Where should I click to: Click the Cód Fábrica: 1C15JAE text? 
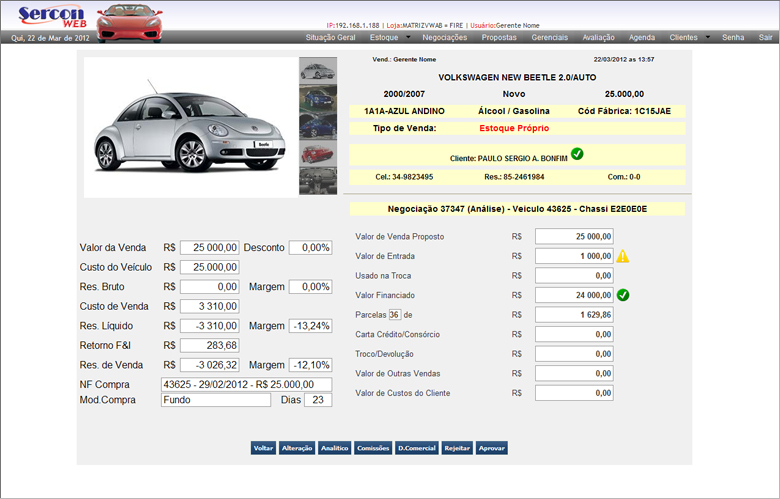(624, 111)
